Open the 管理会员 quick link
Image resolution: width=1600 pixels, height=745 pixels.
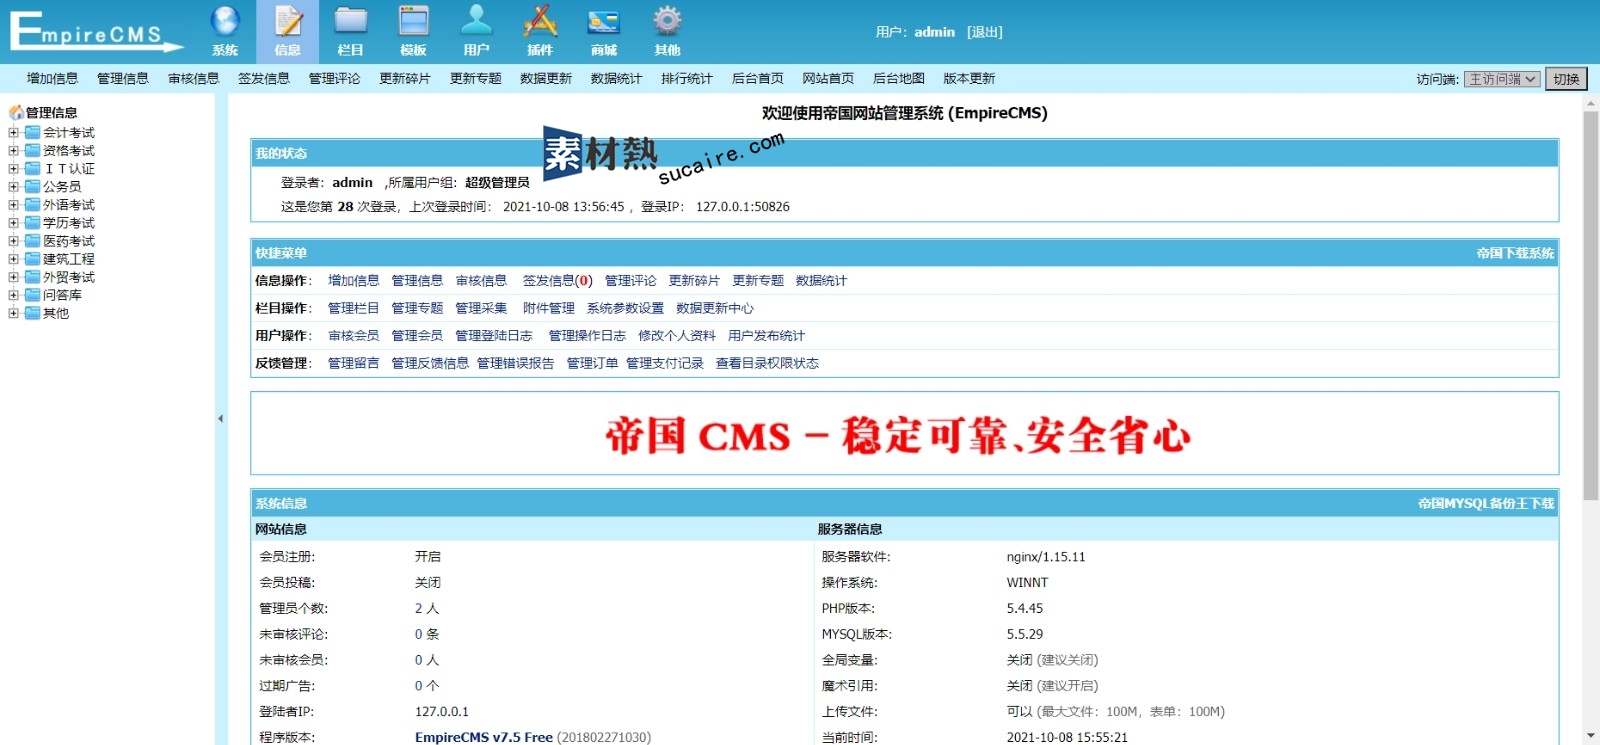pos(417,335)
